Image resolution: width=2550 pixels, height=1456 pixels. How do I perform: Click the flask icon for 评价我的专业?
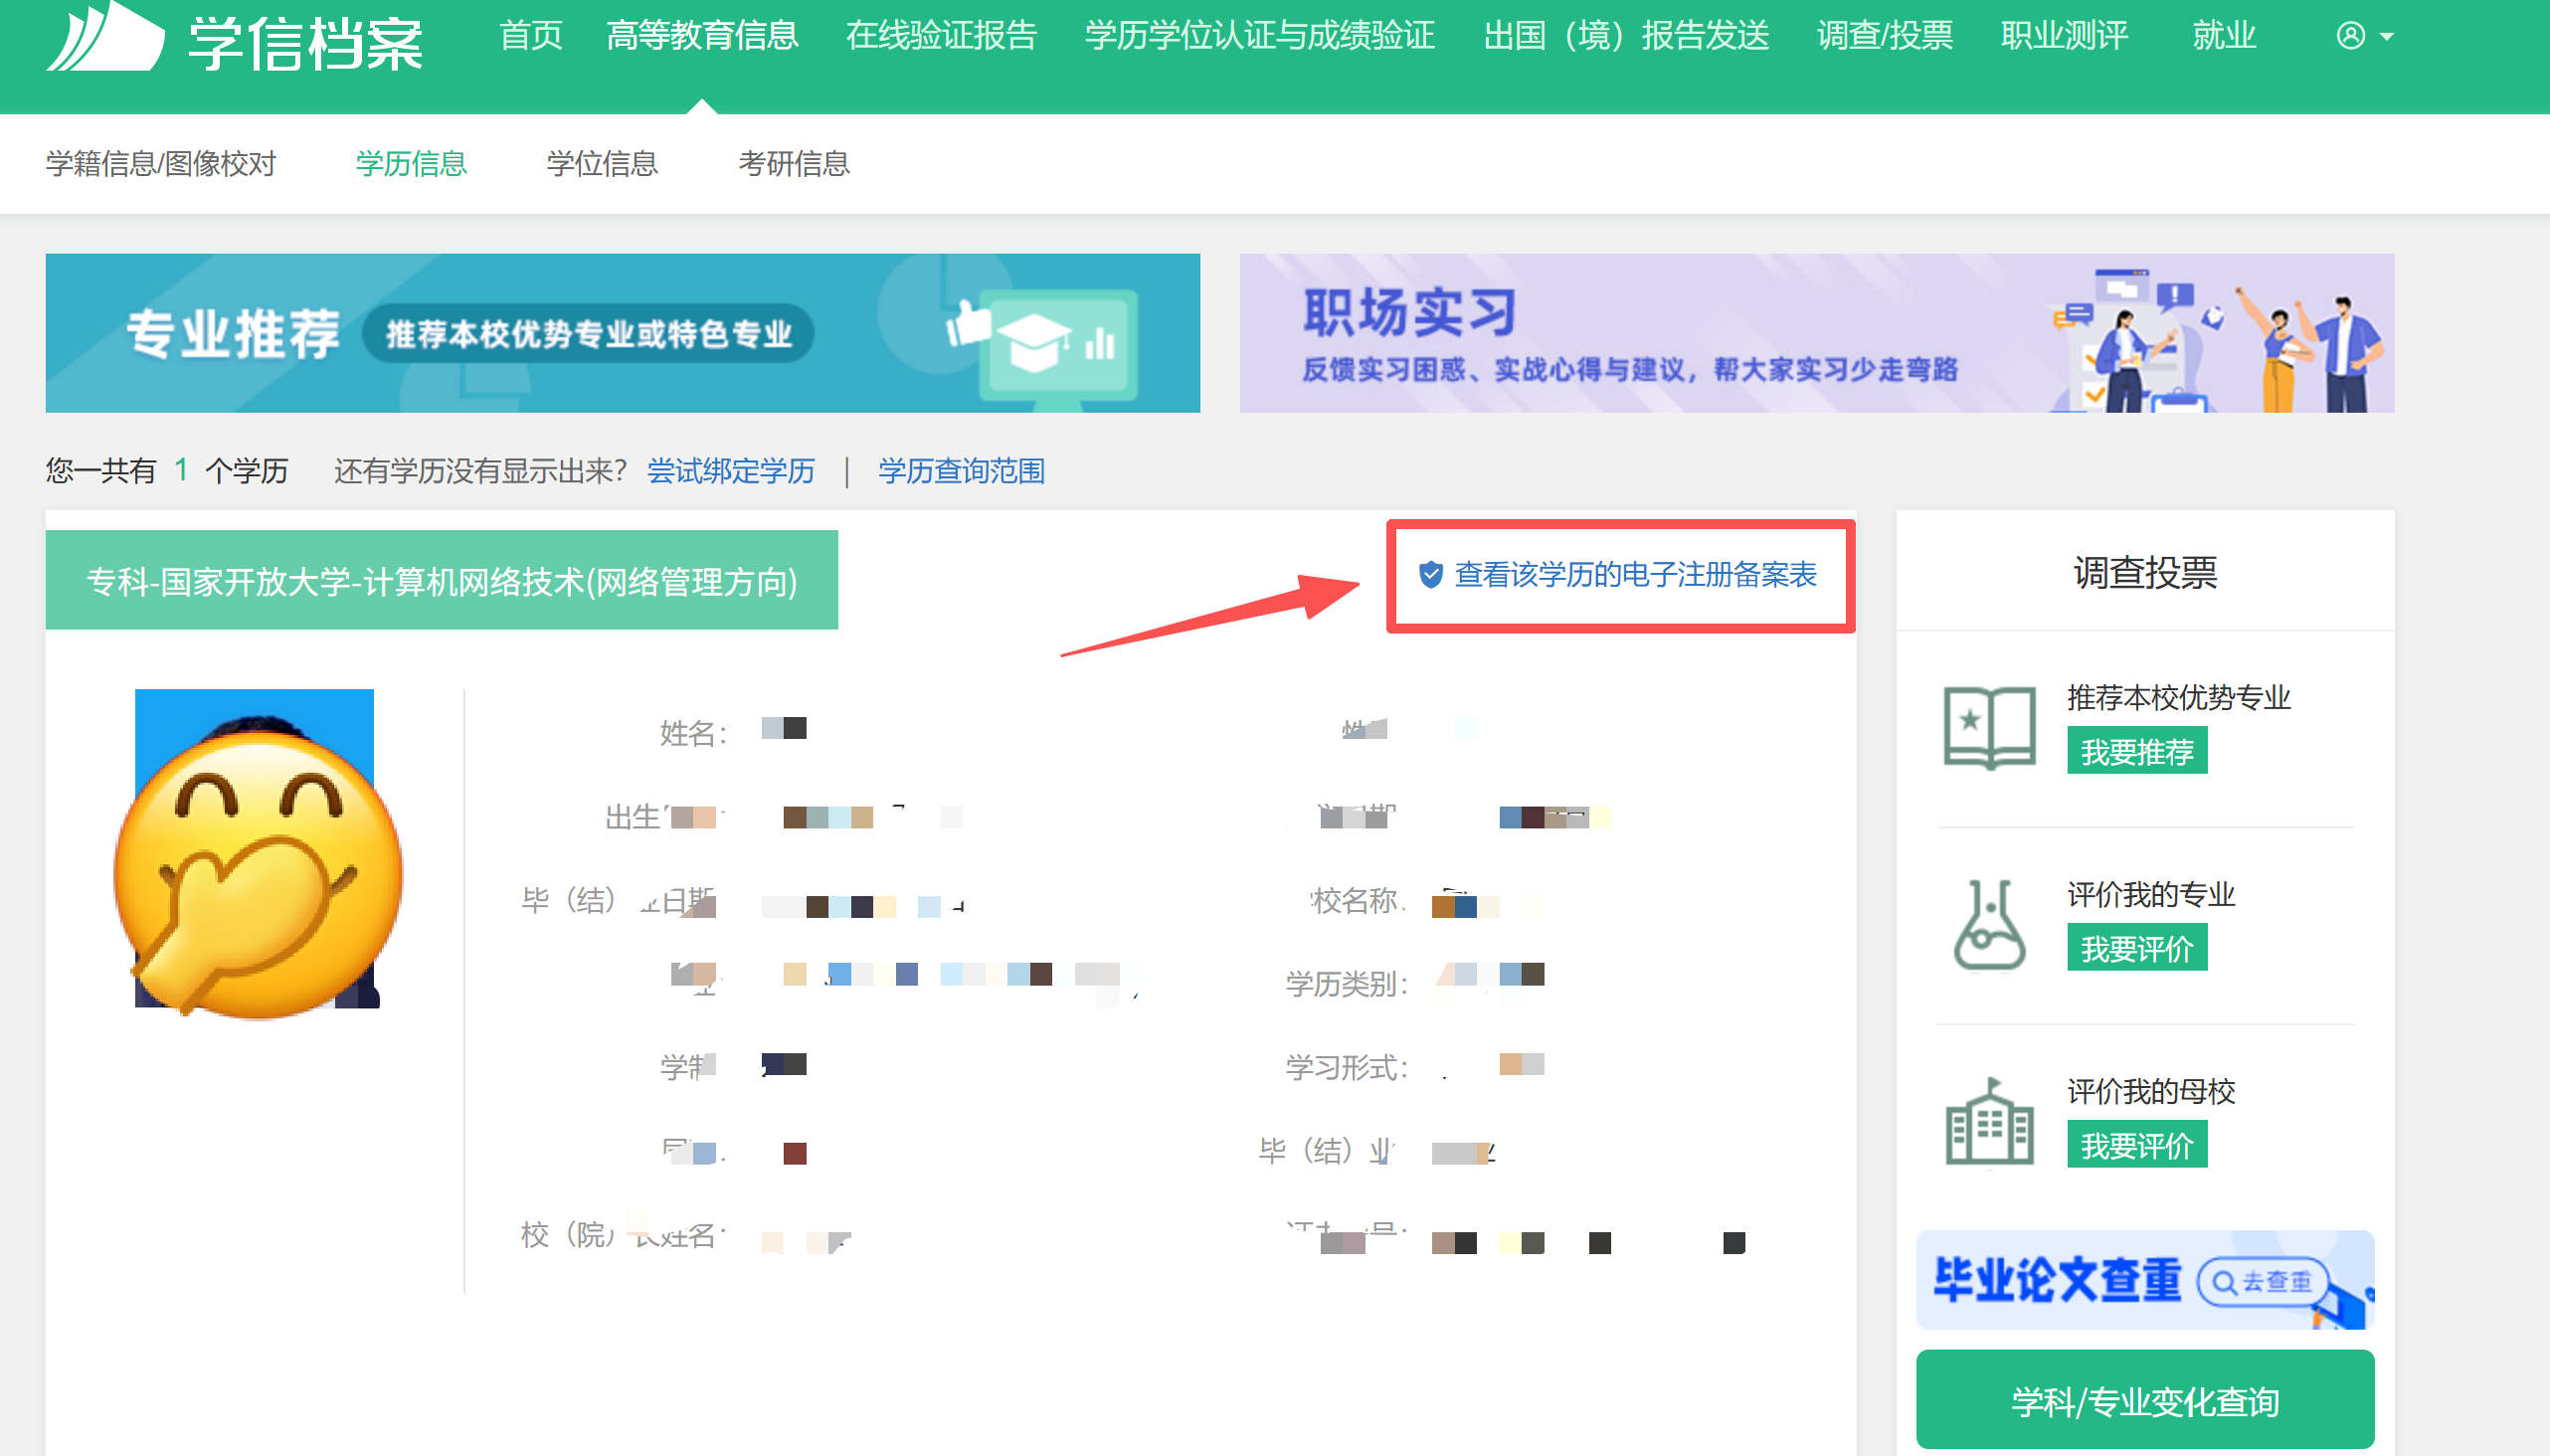click(1989, 924)
